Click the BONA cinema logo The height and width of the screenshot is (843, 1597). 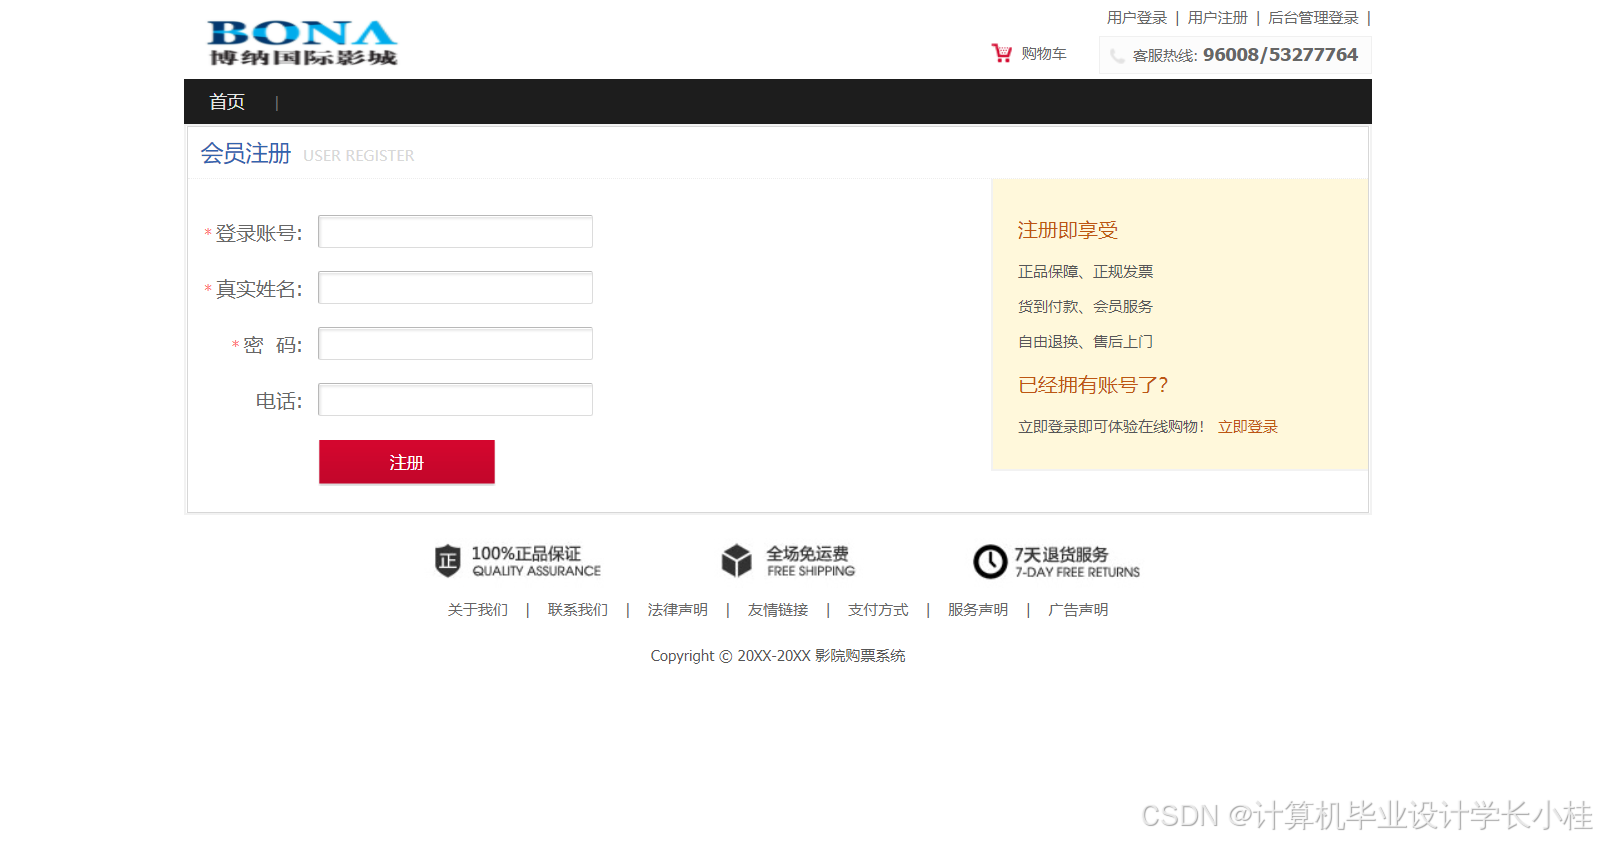pyautogui.click(x=302, y=43)
